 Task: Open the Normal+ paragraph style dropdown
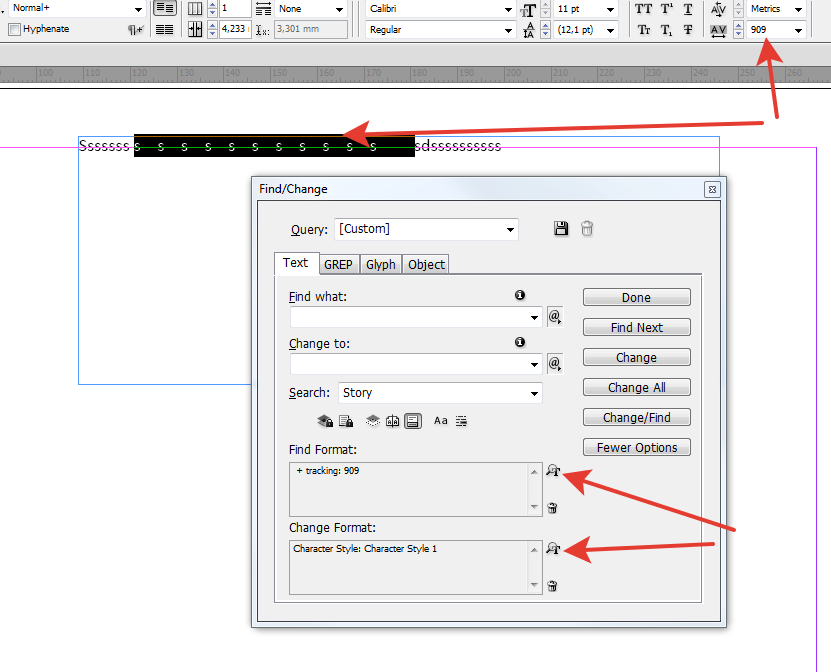138,10
